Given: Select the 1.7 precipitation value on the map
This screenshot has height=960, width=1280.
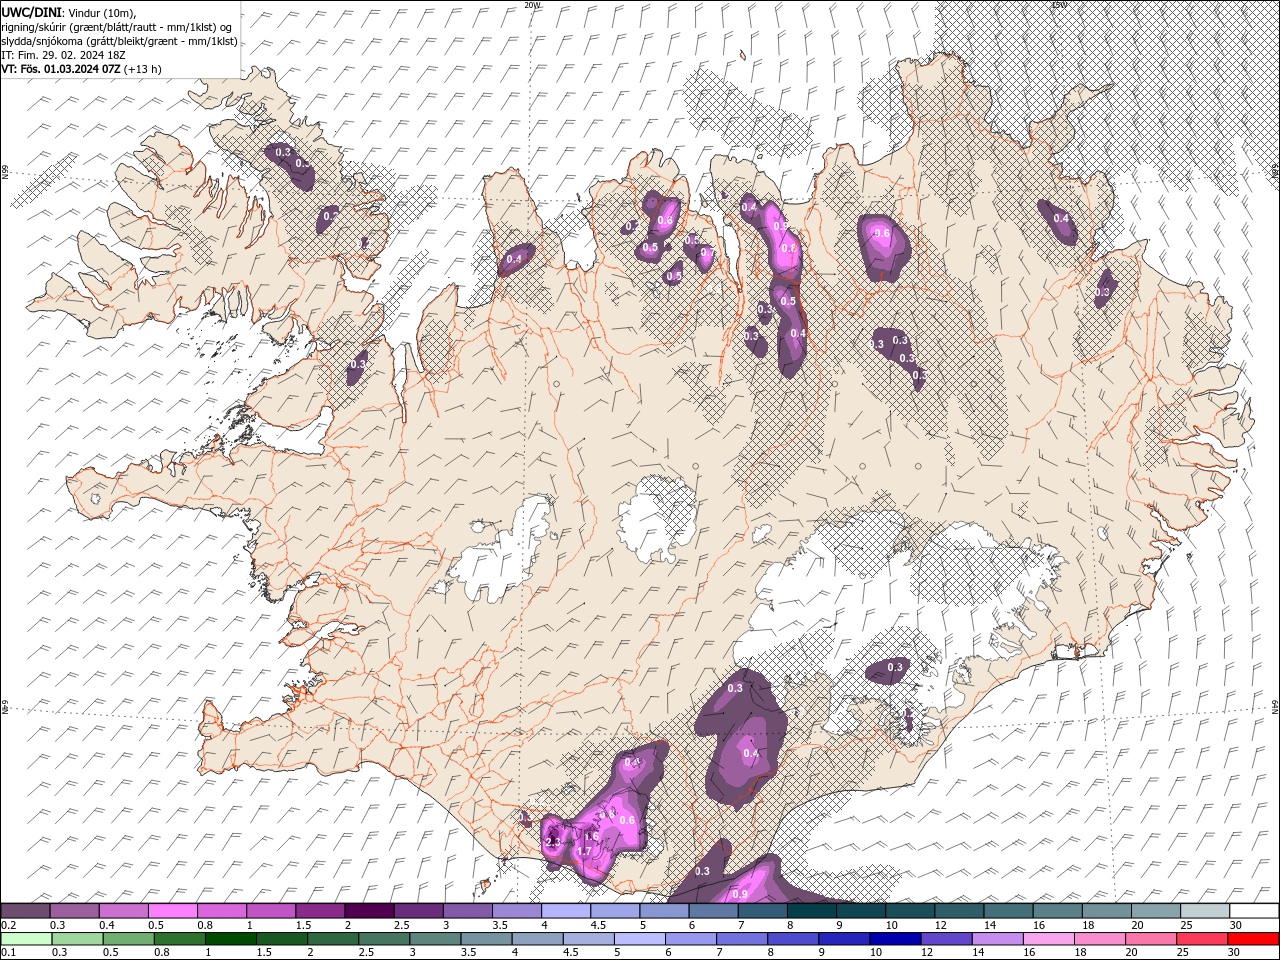Looking at the screenshot, I should pyautogui.click(x=585, y=852).
